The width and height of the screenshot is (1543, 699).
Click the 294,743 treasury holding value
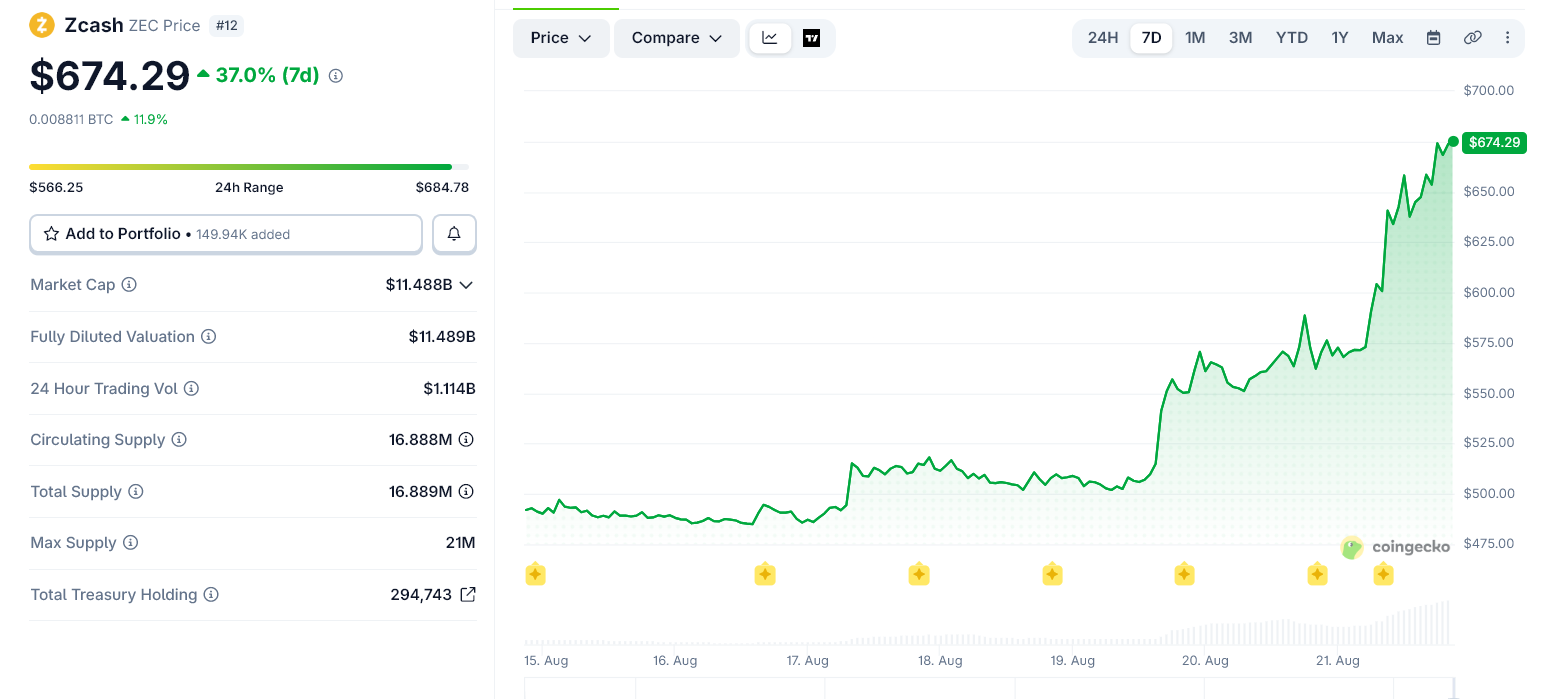pyautogui.click(x=421, y=595)
